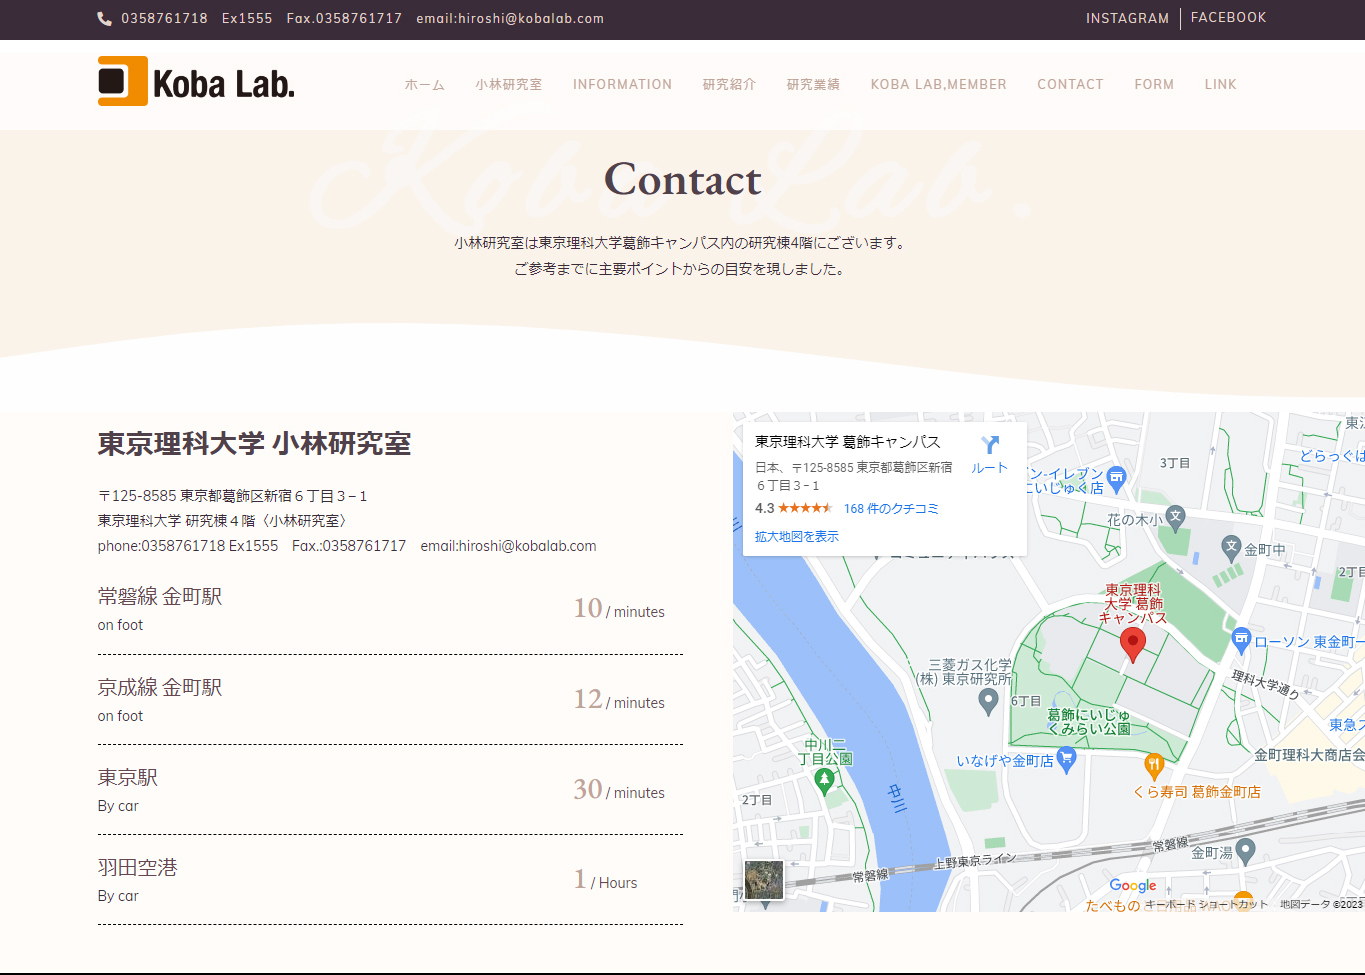Click the Kanamachi-yu gray map marker
Screen dimensions: 1365x975
point(1245,850)
